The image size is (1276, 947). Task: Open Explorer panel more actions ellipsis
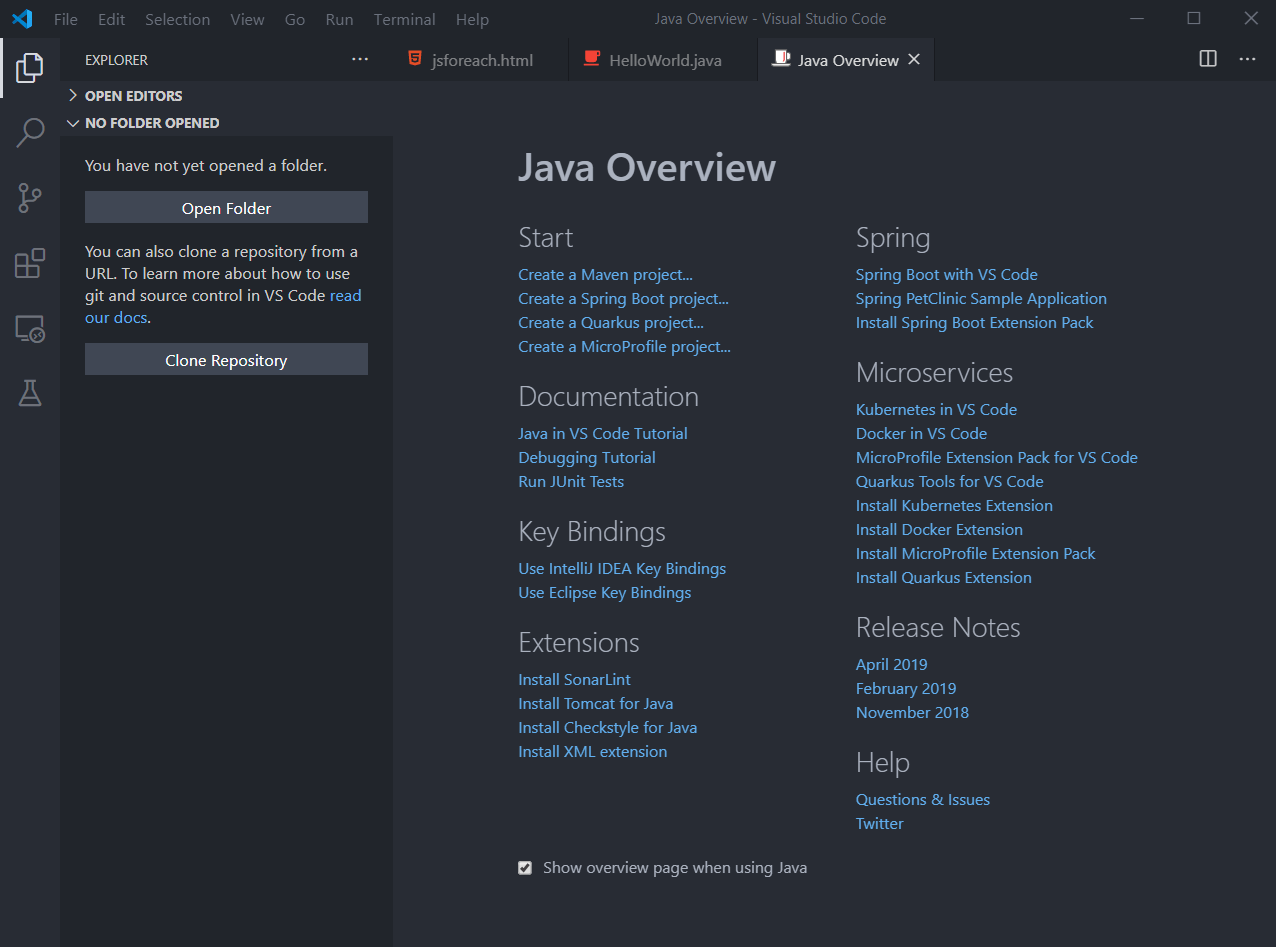(360, 60)
